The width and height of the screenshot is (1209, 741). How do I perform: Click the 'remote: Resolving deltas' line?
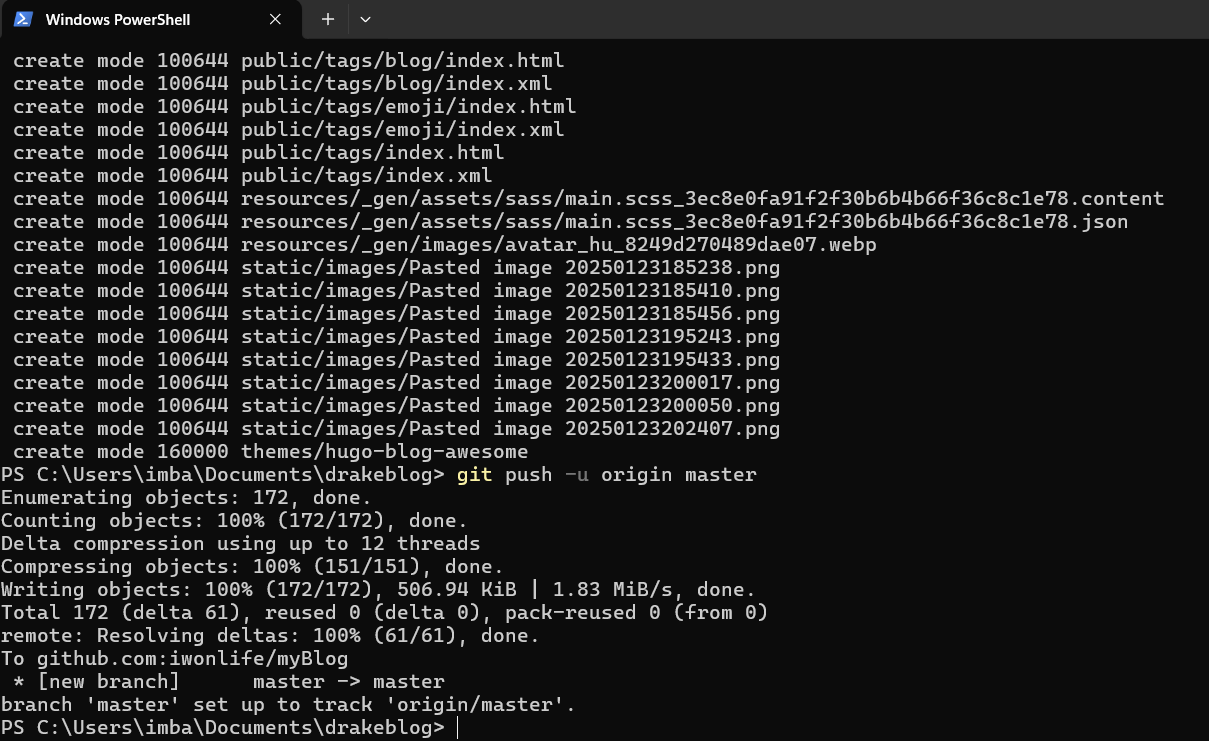click(x=270, y=636)
